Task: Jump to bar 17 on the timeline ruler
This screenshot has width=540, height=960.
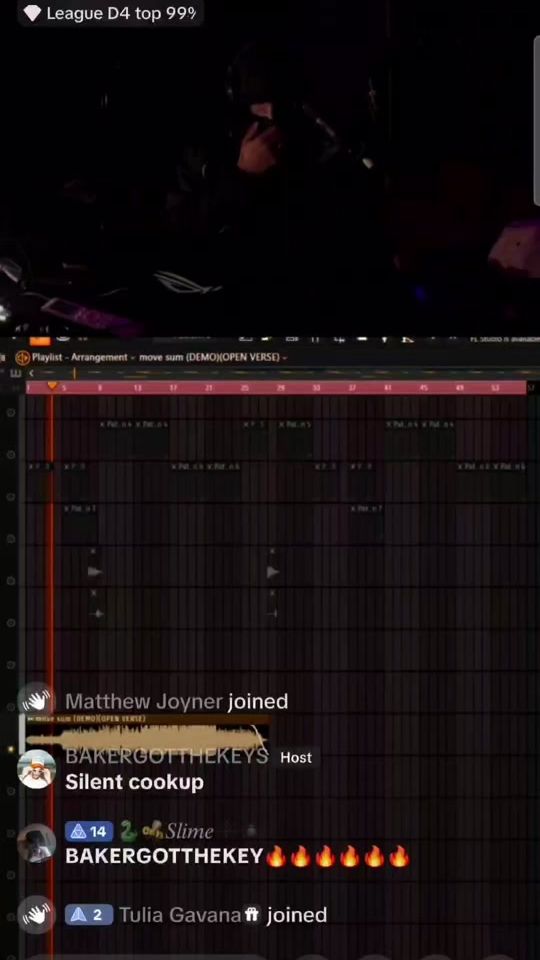Action: point(173,388)
